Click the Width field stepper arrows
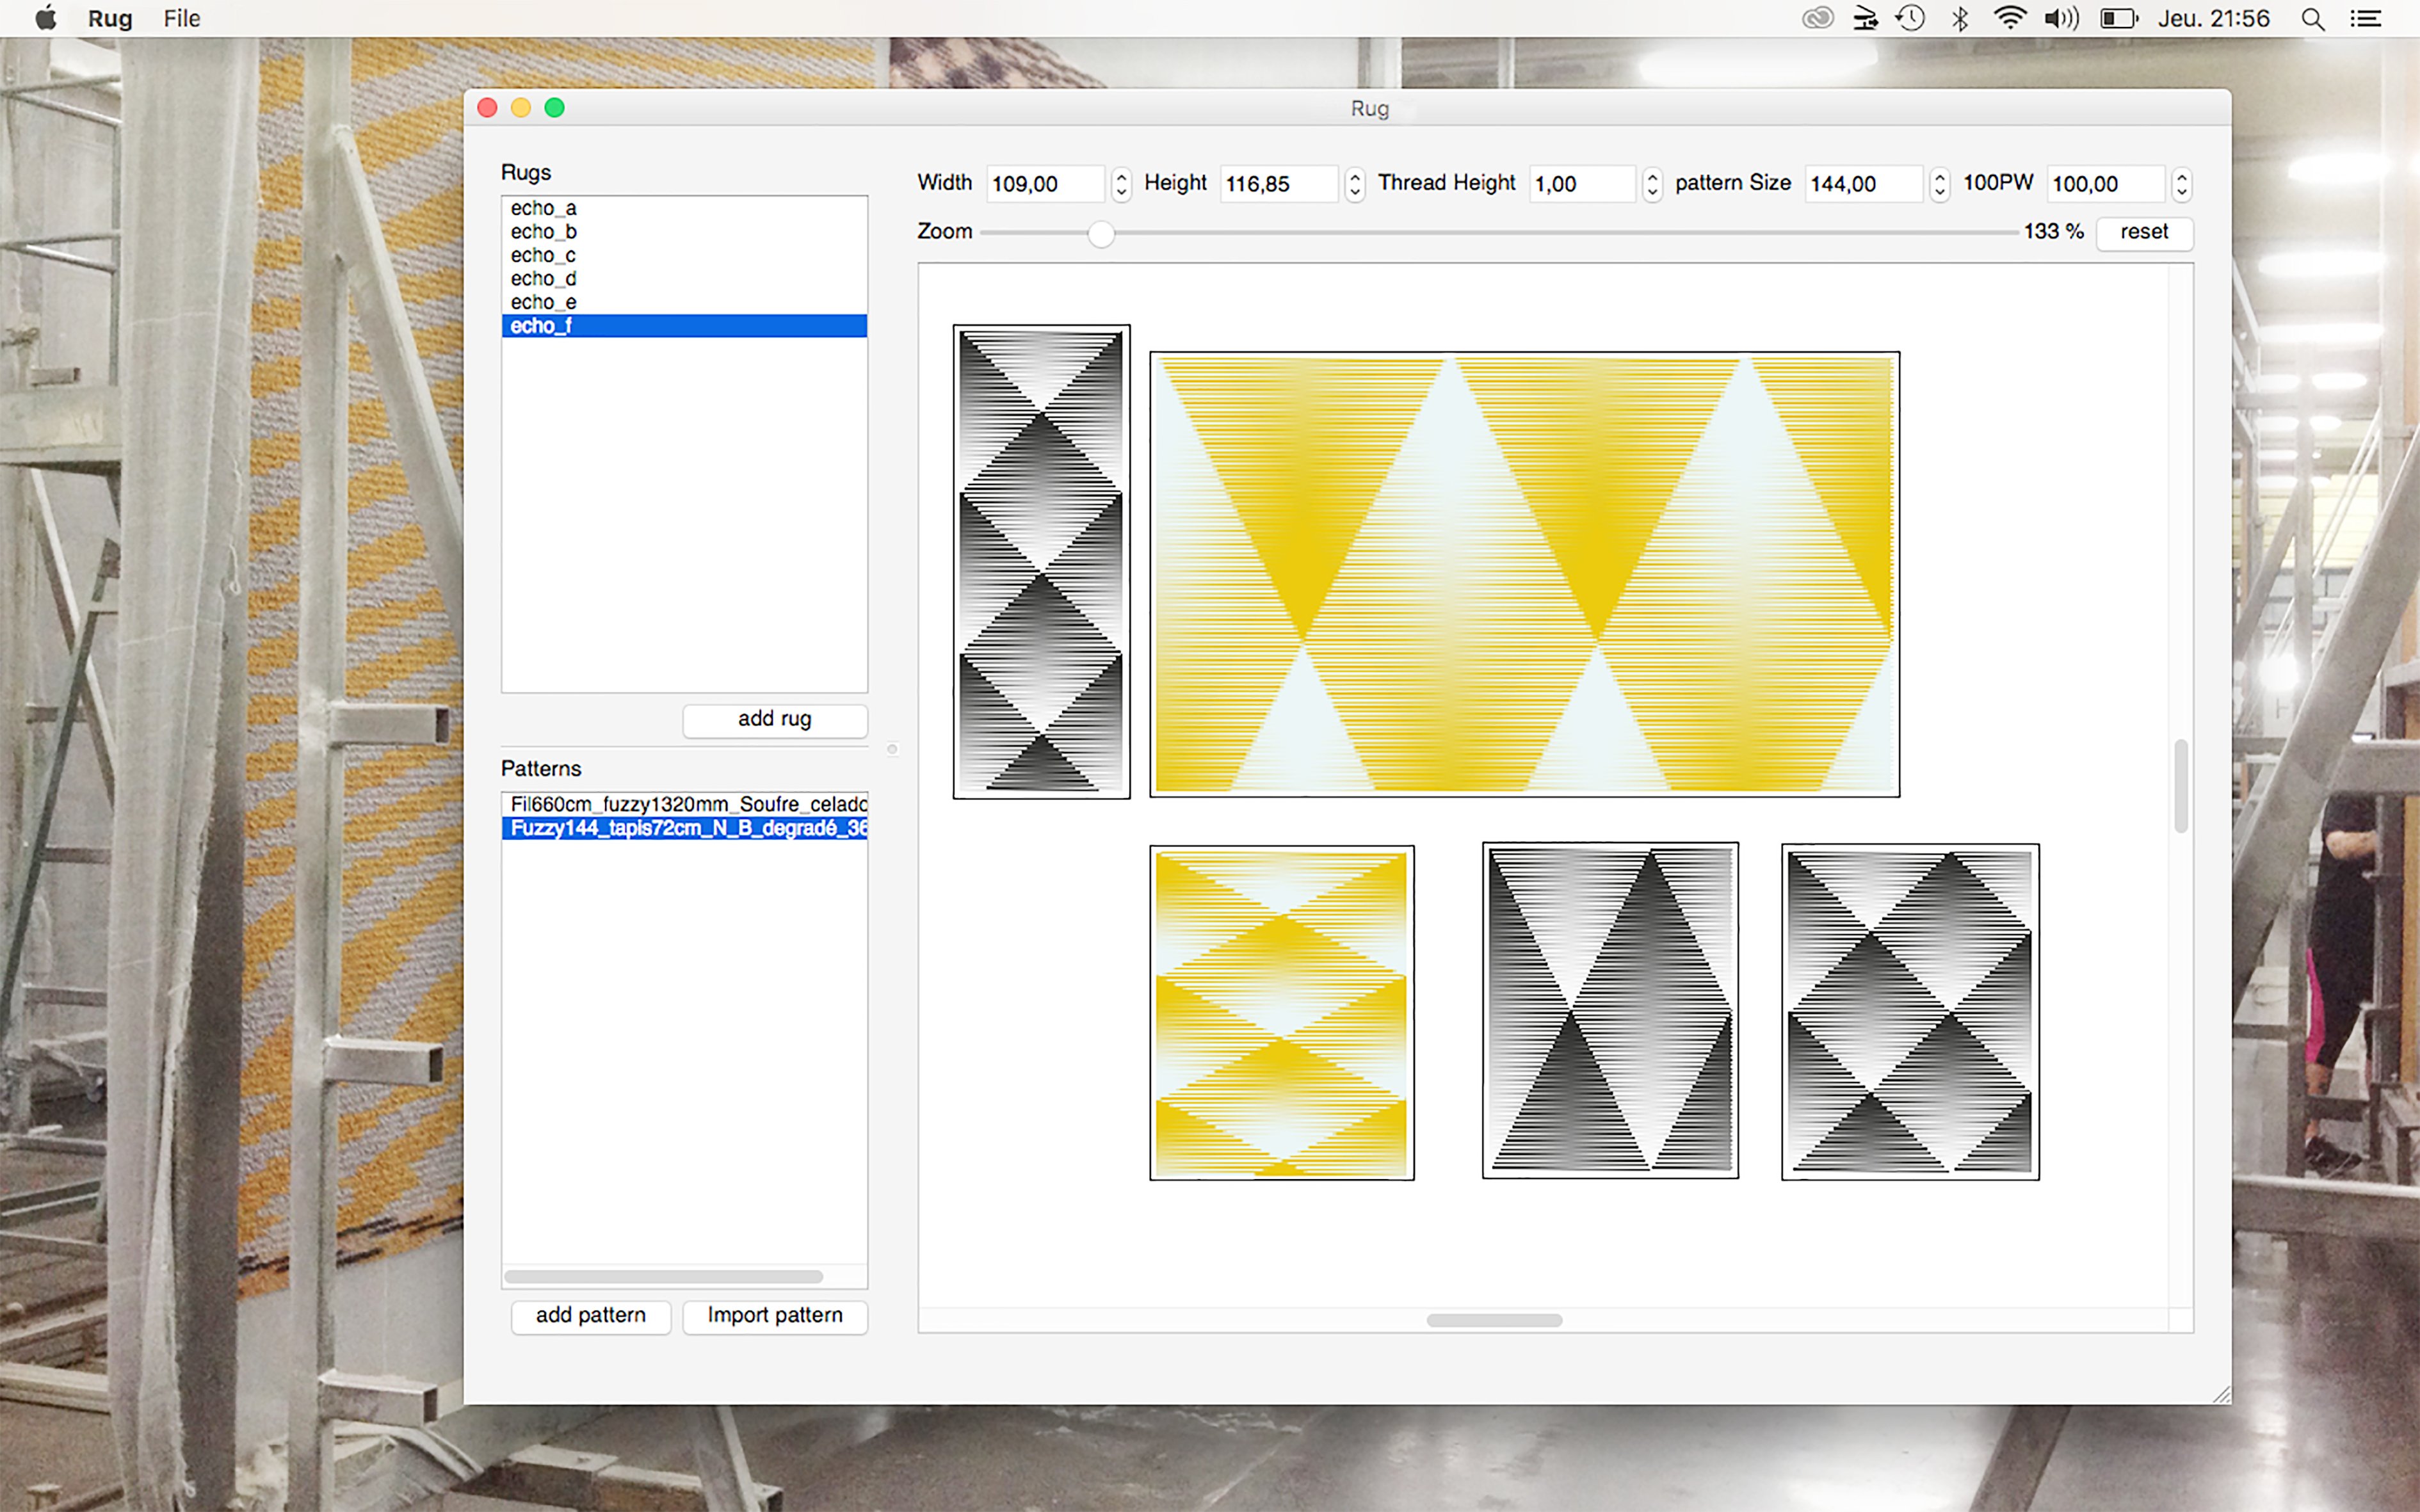The image size is (2420, 1512). click(1121, 184)
